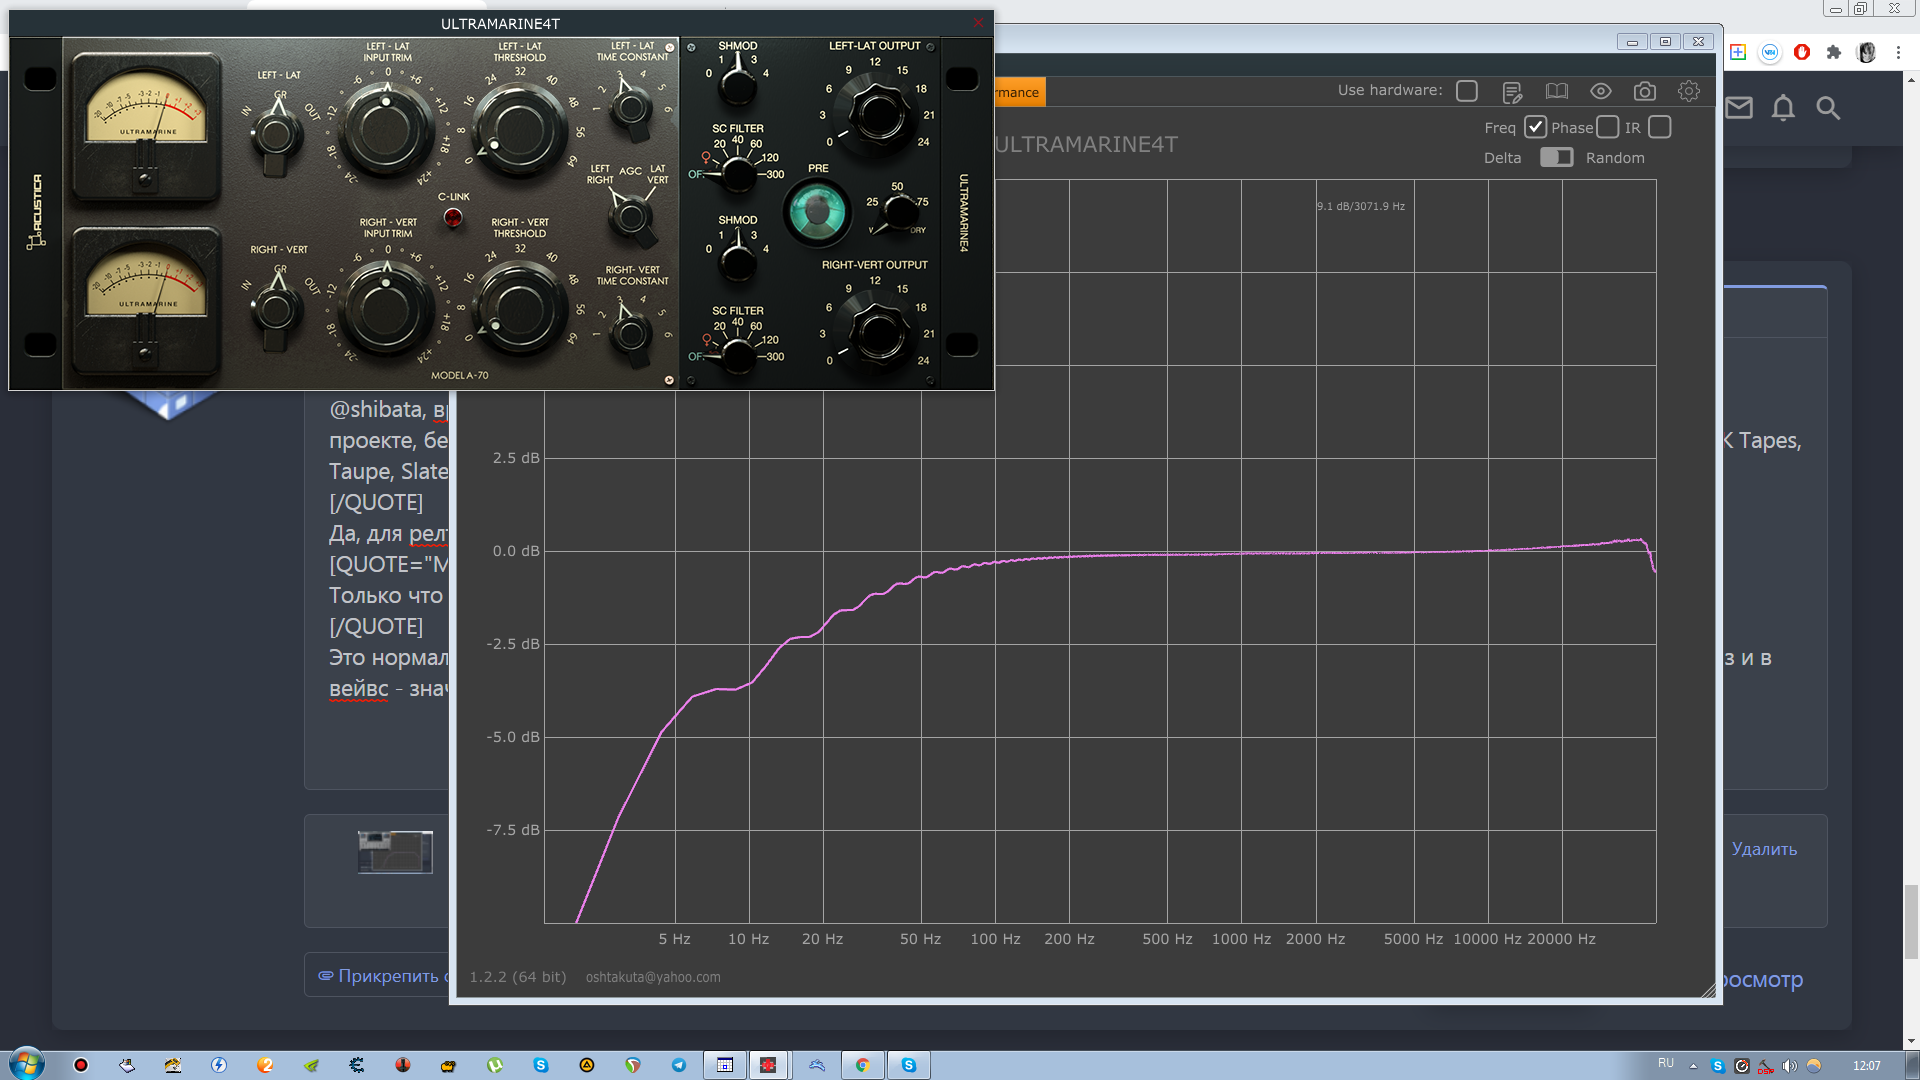Open the notes editor icon
The width and height of the screenshot is (1920, 1080).
coord(1512,92)
